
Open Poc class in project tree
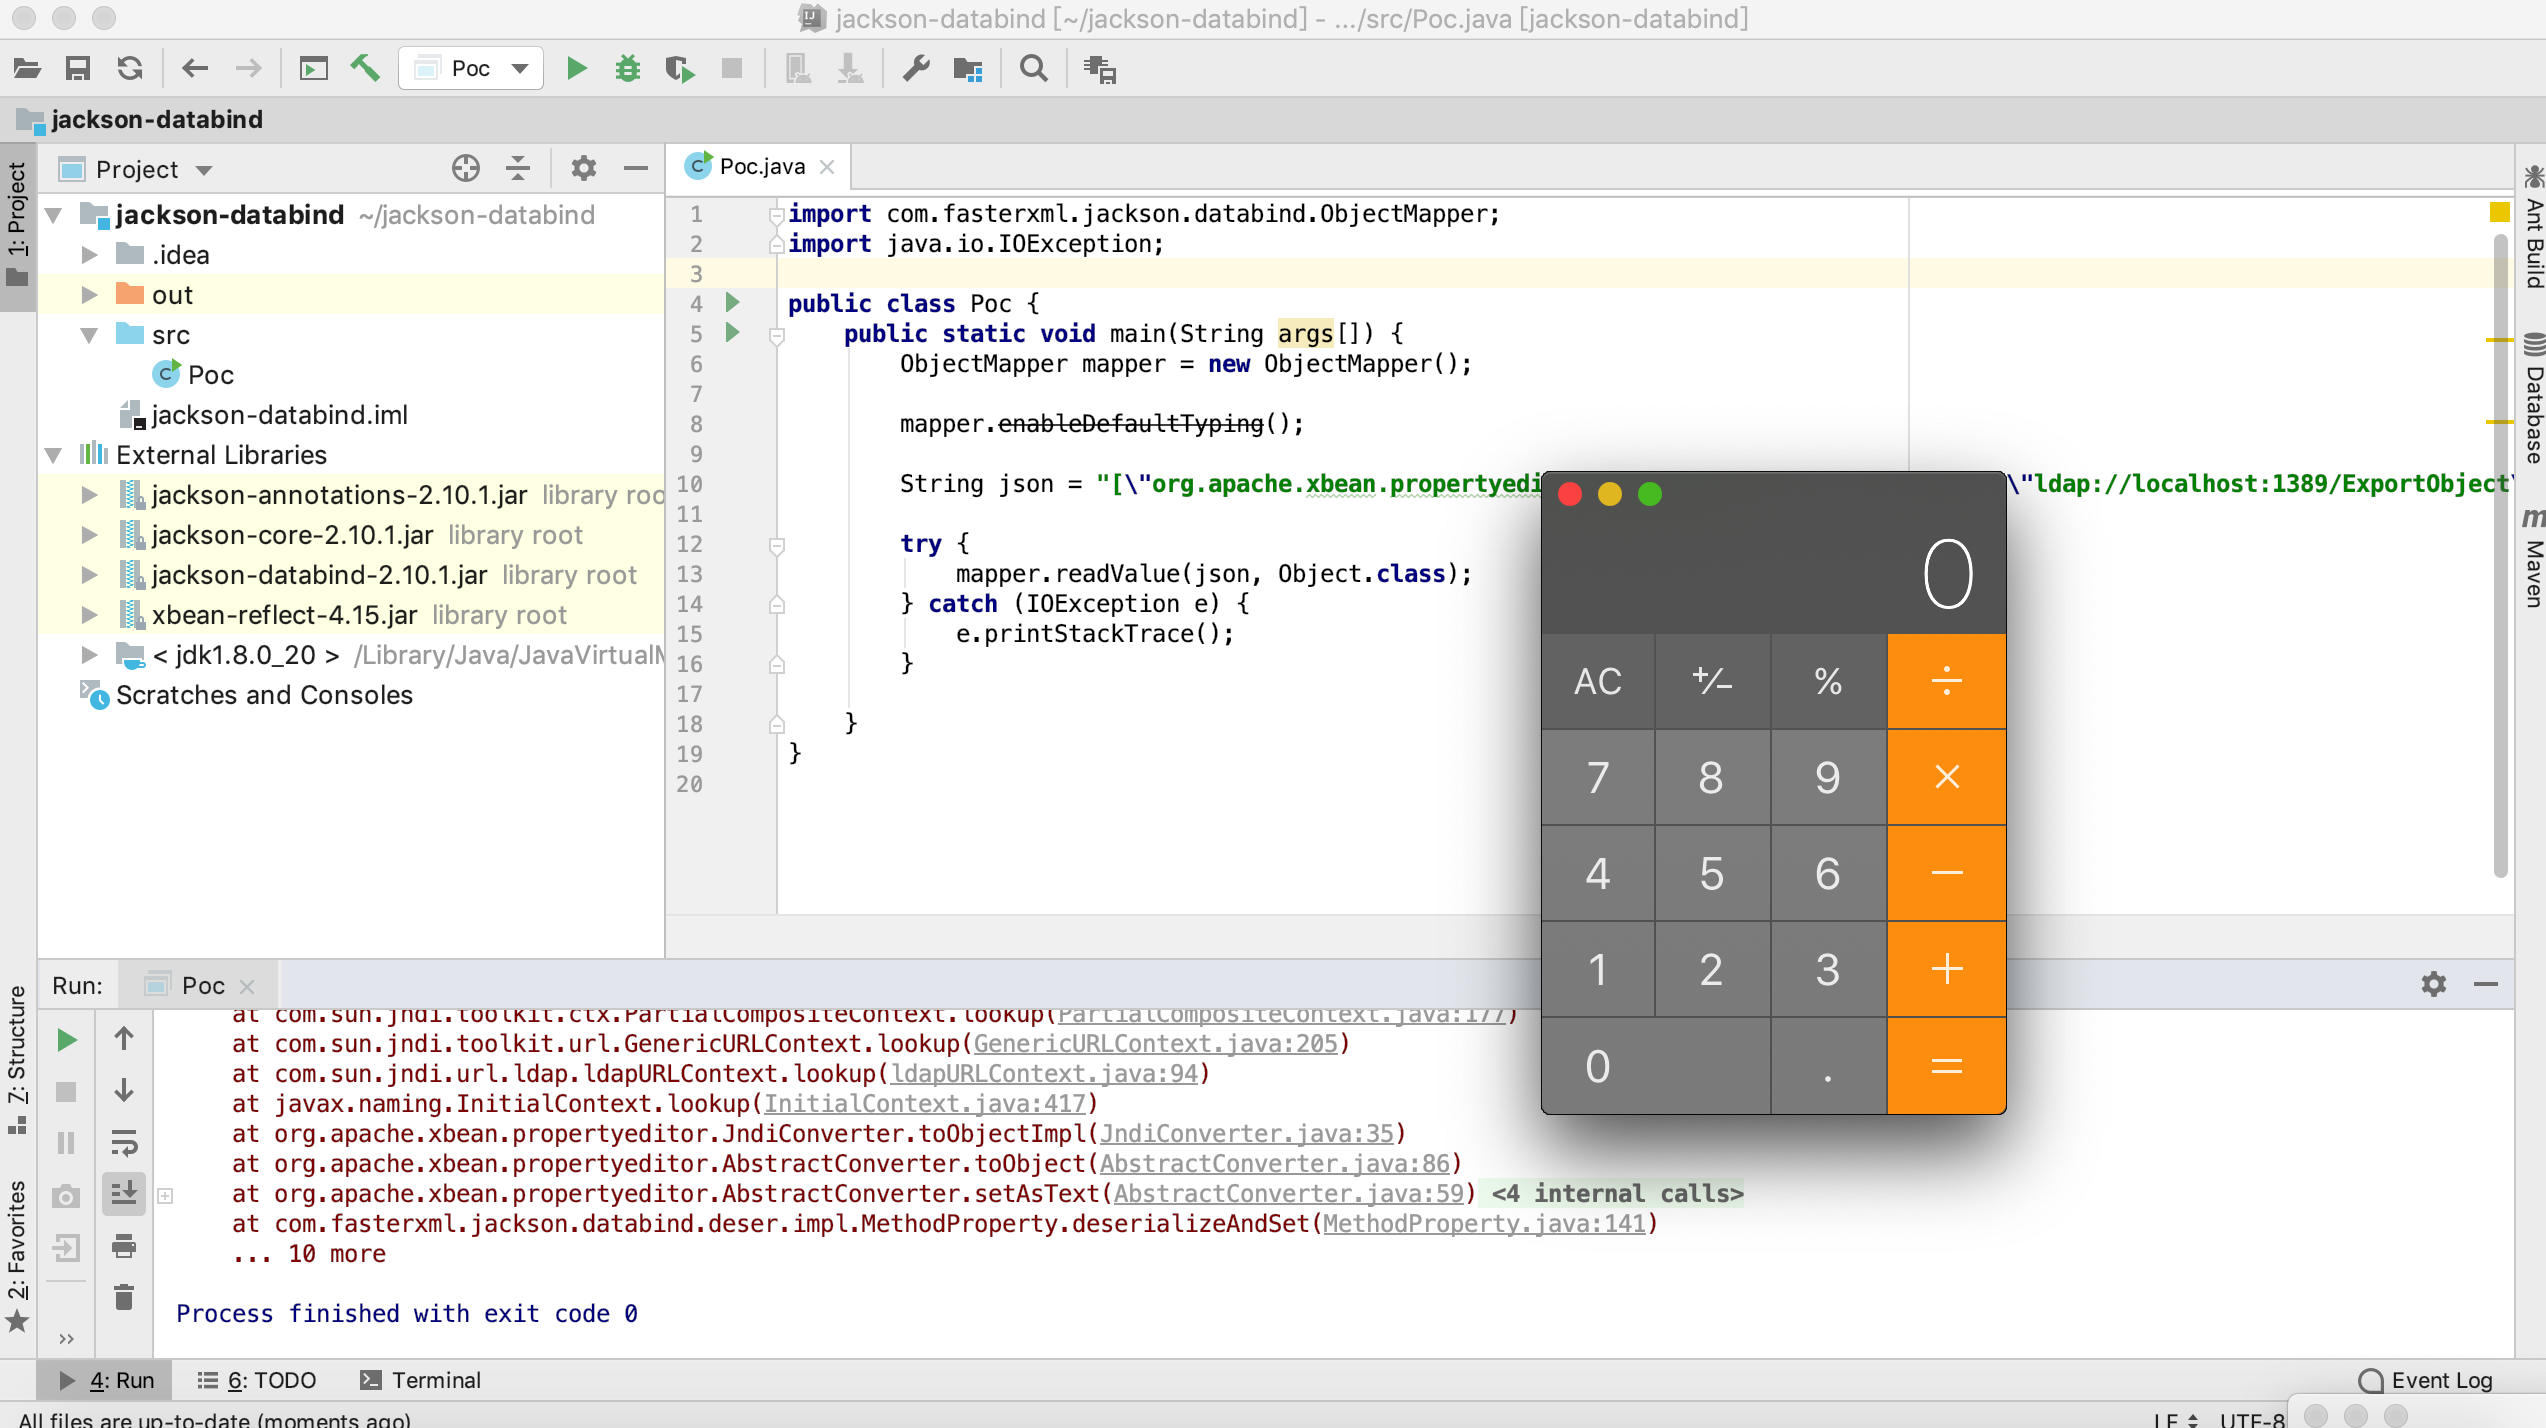[x=210, y=375]
